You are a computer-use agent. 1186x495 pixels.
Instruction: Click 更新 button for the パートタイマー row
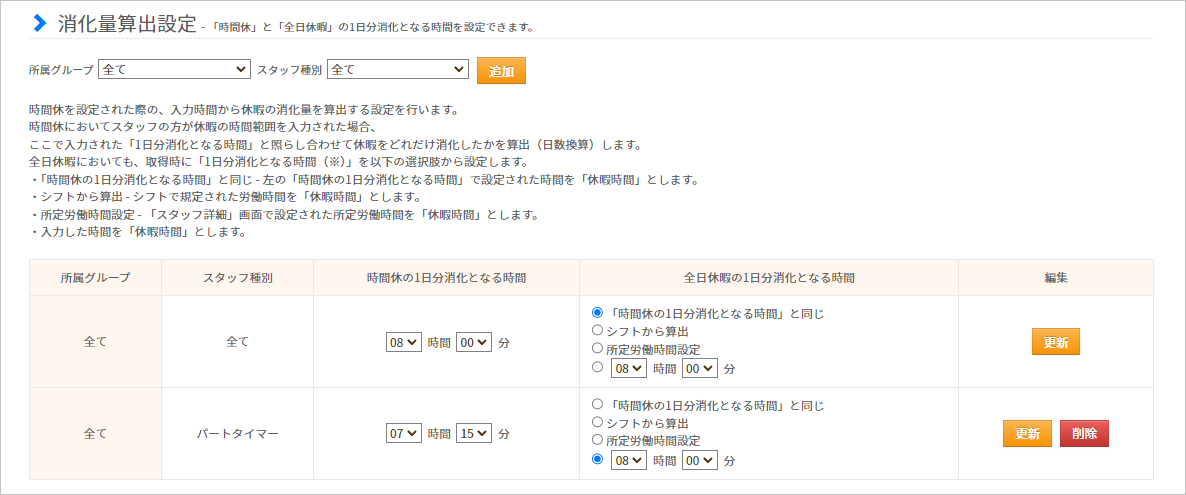(x=1027, y=434)
